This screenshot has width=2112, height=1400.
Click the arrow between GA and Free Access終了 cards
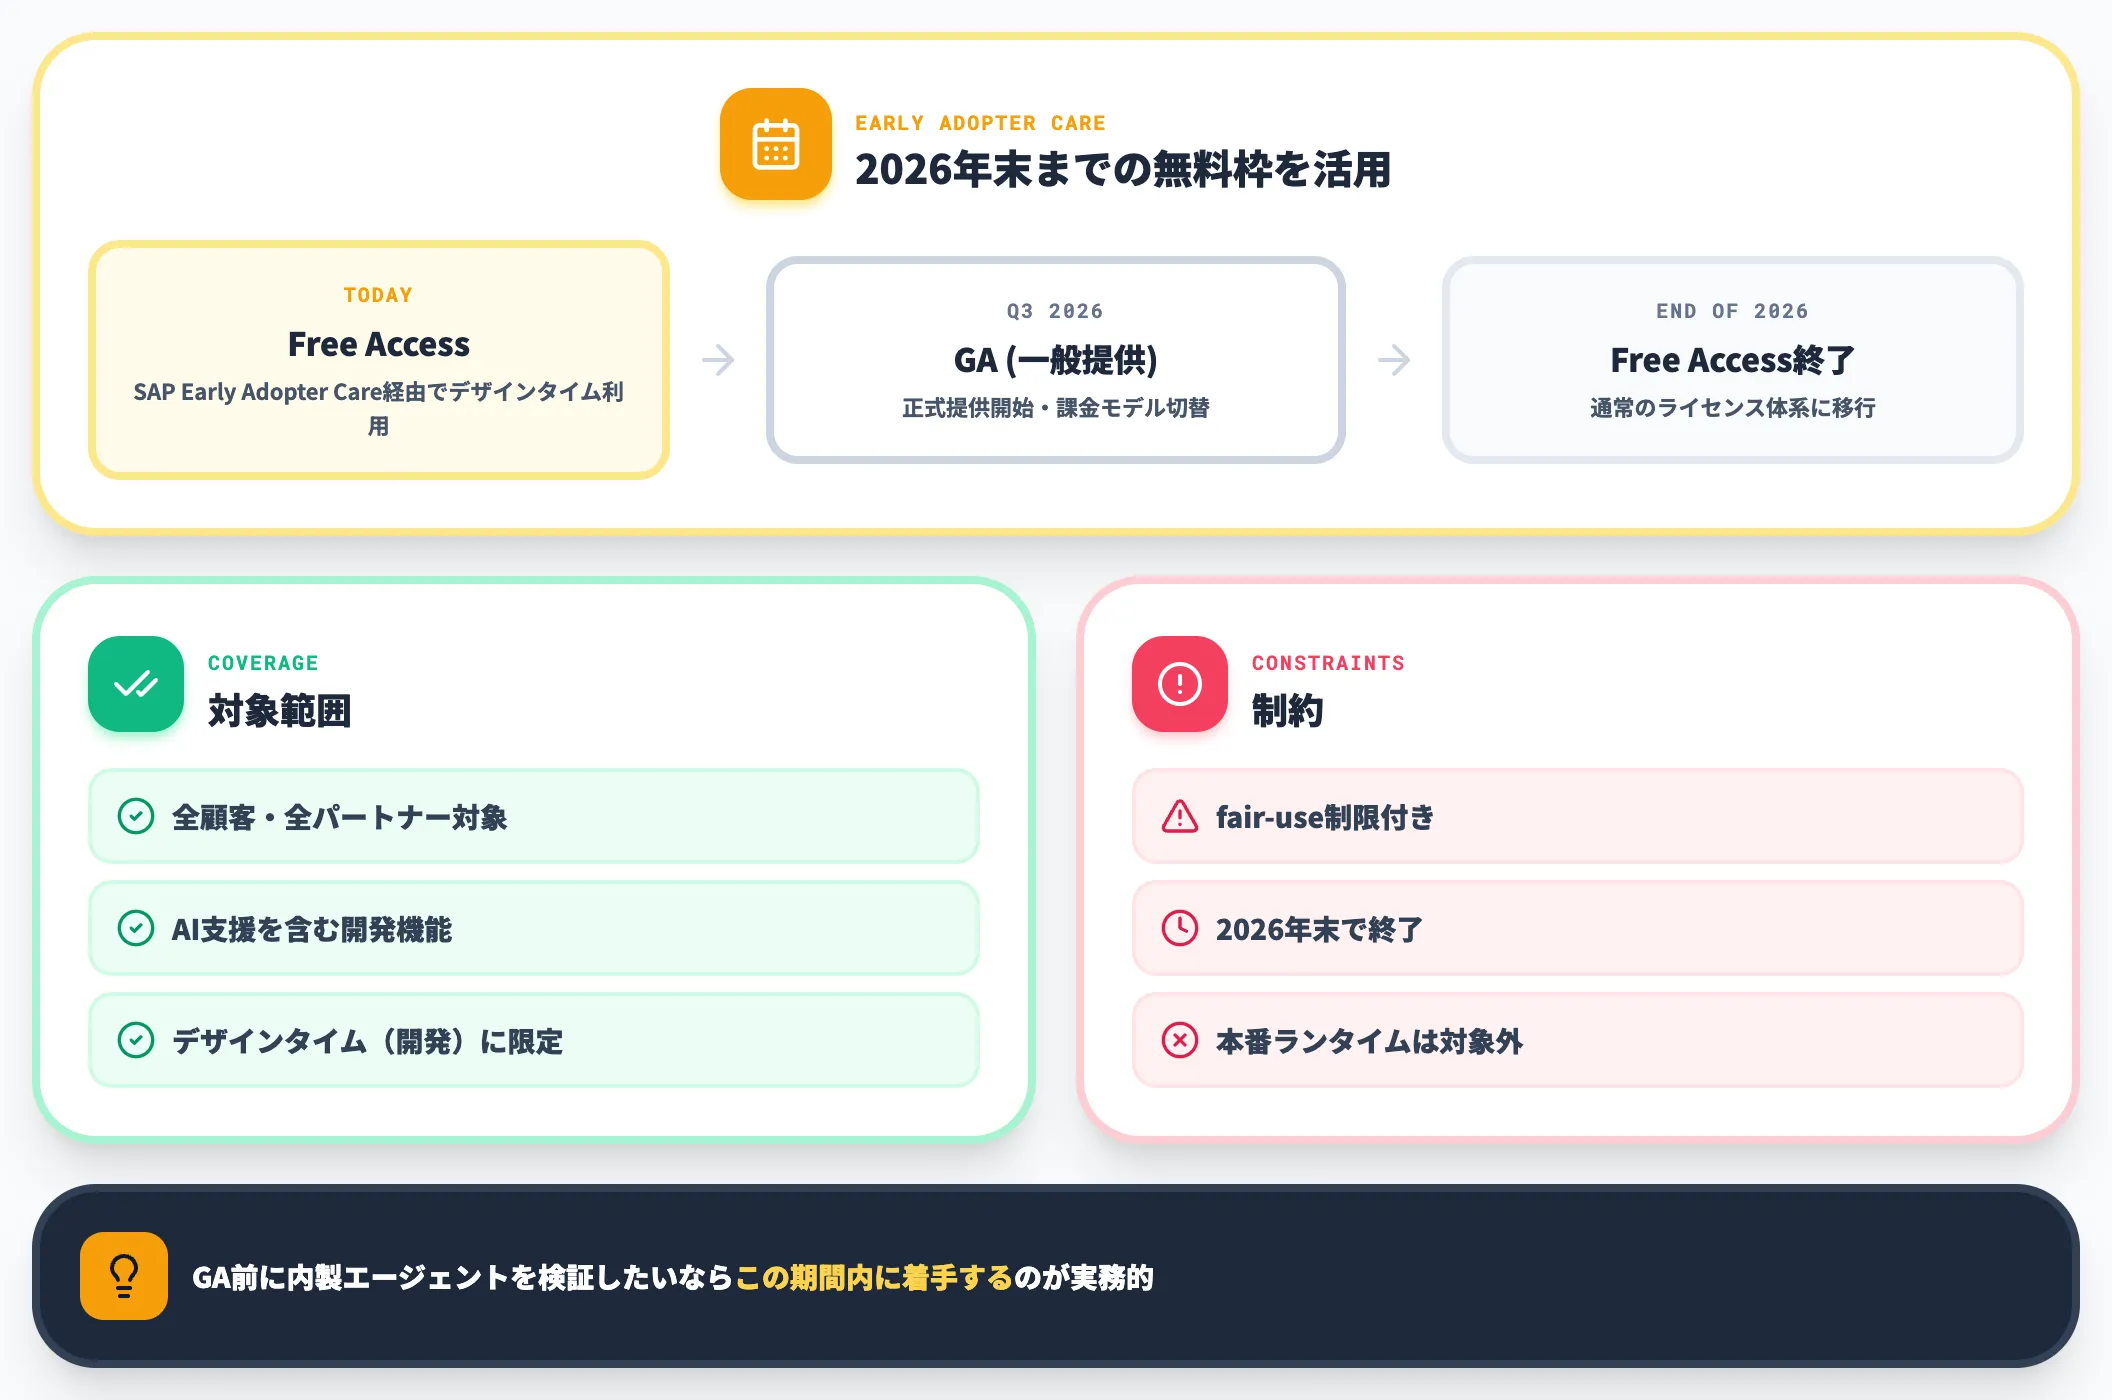[1394, 360]
